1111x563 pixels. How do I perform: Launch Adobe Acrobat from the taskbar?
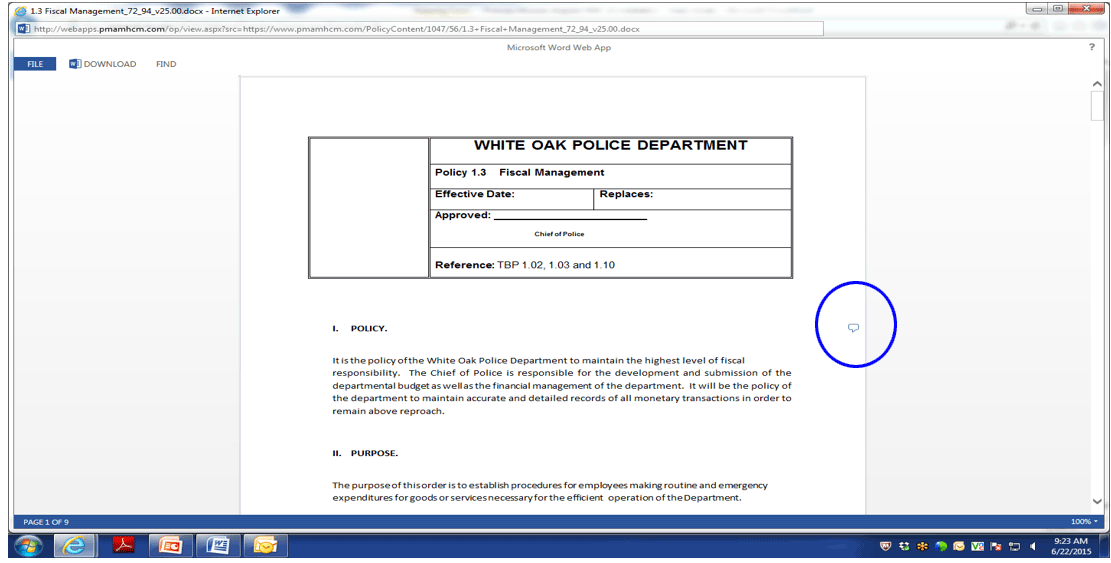point(122,545)
